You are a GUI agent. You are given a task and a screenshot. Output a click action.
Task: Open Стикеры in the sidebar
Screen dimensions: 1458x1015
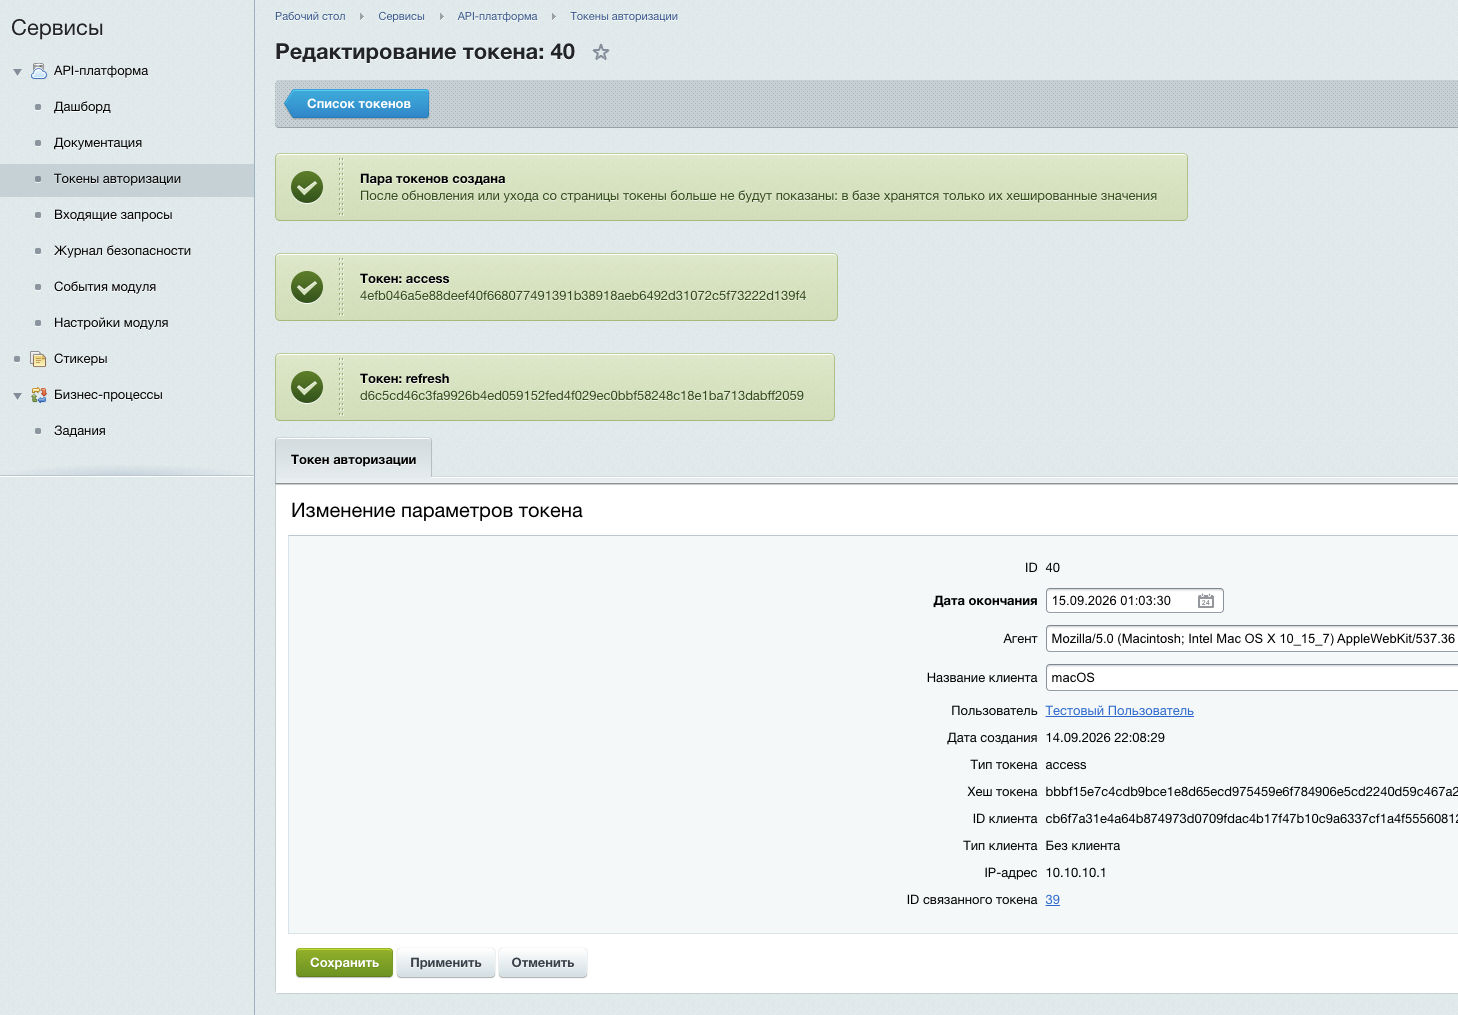tap(80, 359)
